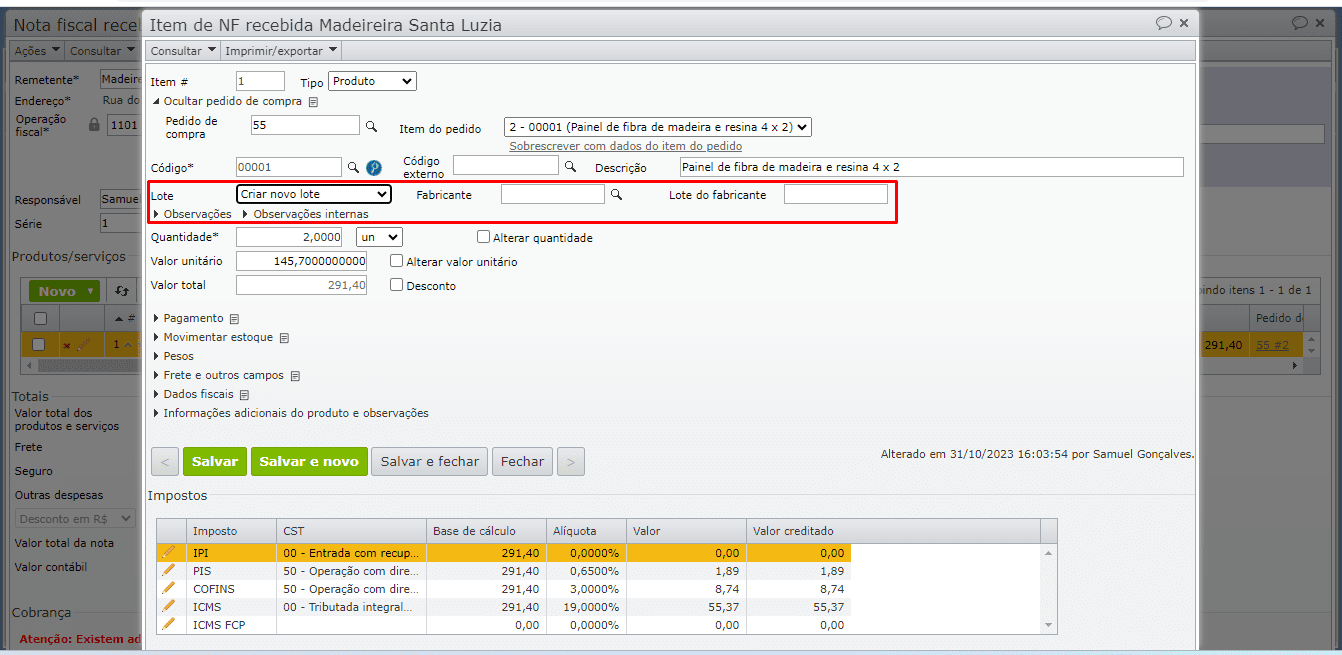This screenshot has height=655, width=1342.
Task: Open the comment bubble in the Nota fiscal window
Action: tap(1299, 22)
